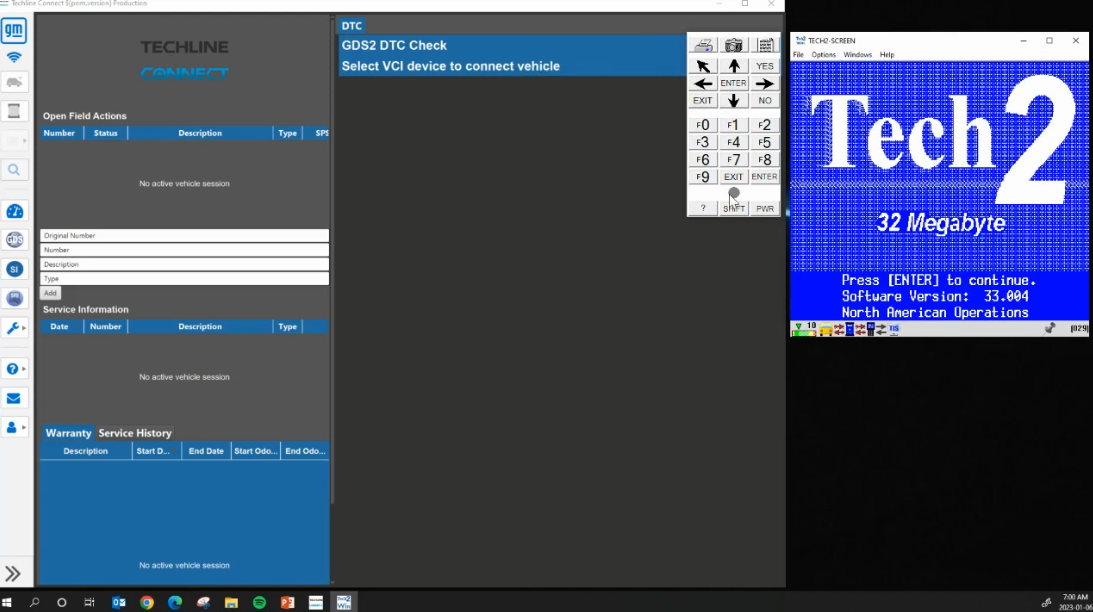Click the SHIFT key on keypad
This screenshot has width=1093, height=612.
tap(733, 208)
